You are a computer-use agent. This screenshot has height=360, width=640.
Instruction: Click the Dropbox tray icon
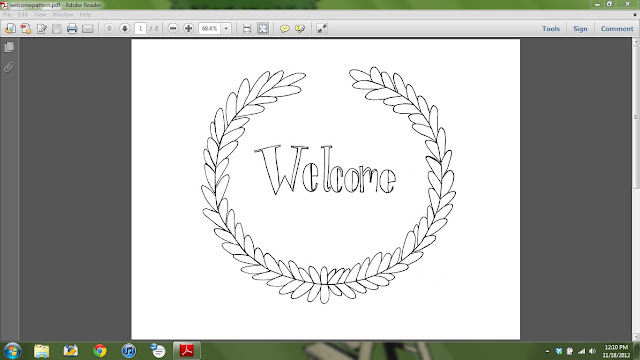(559, 351)
